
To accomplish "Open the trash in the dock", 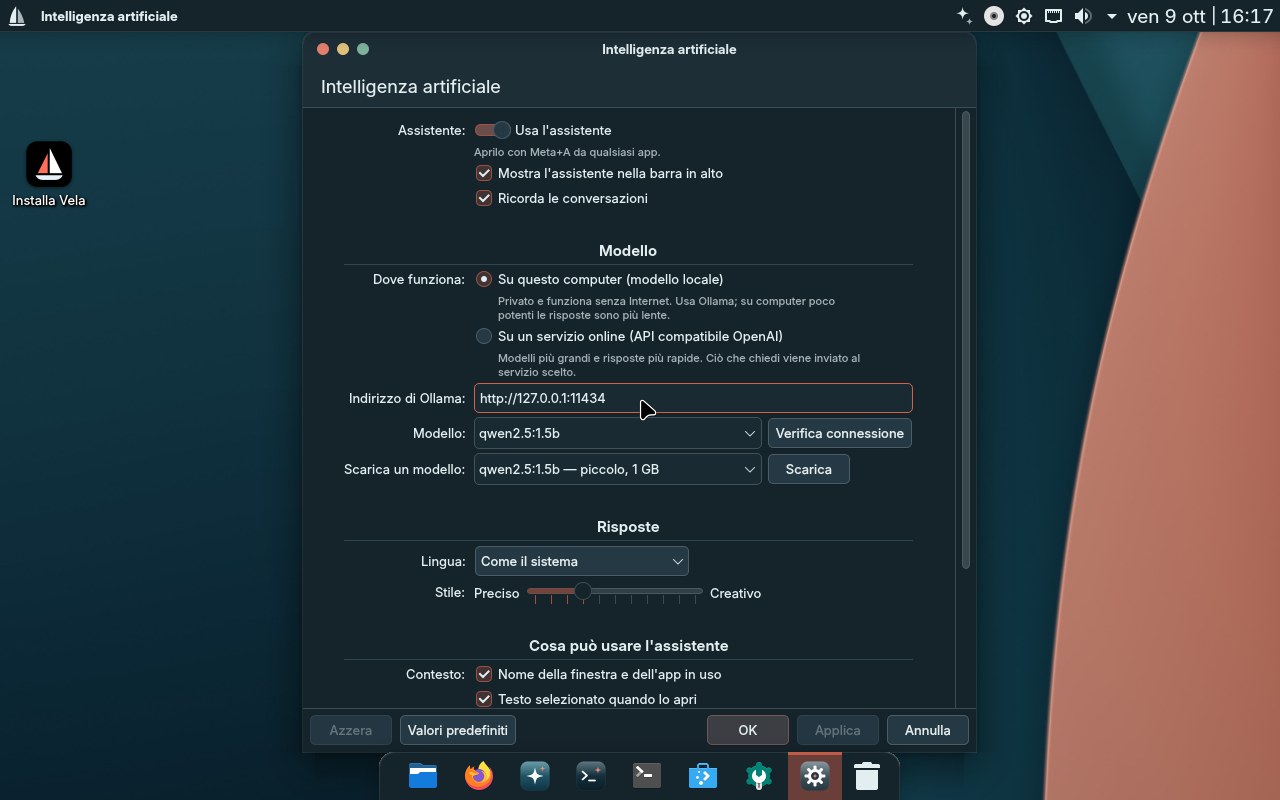I will pyautogui.click(x=867, y=775).
